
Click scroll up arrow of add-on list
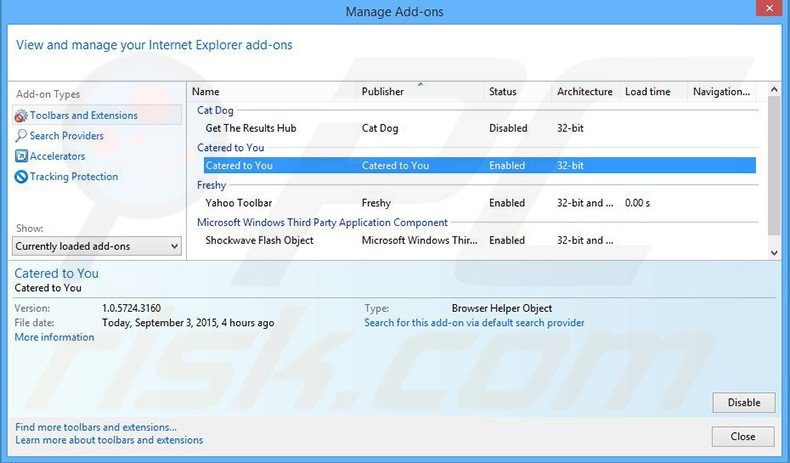tap(774, 89)
